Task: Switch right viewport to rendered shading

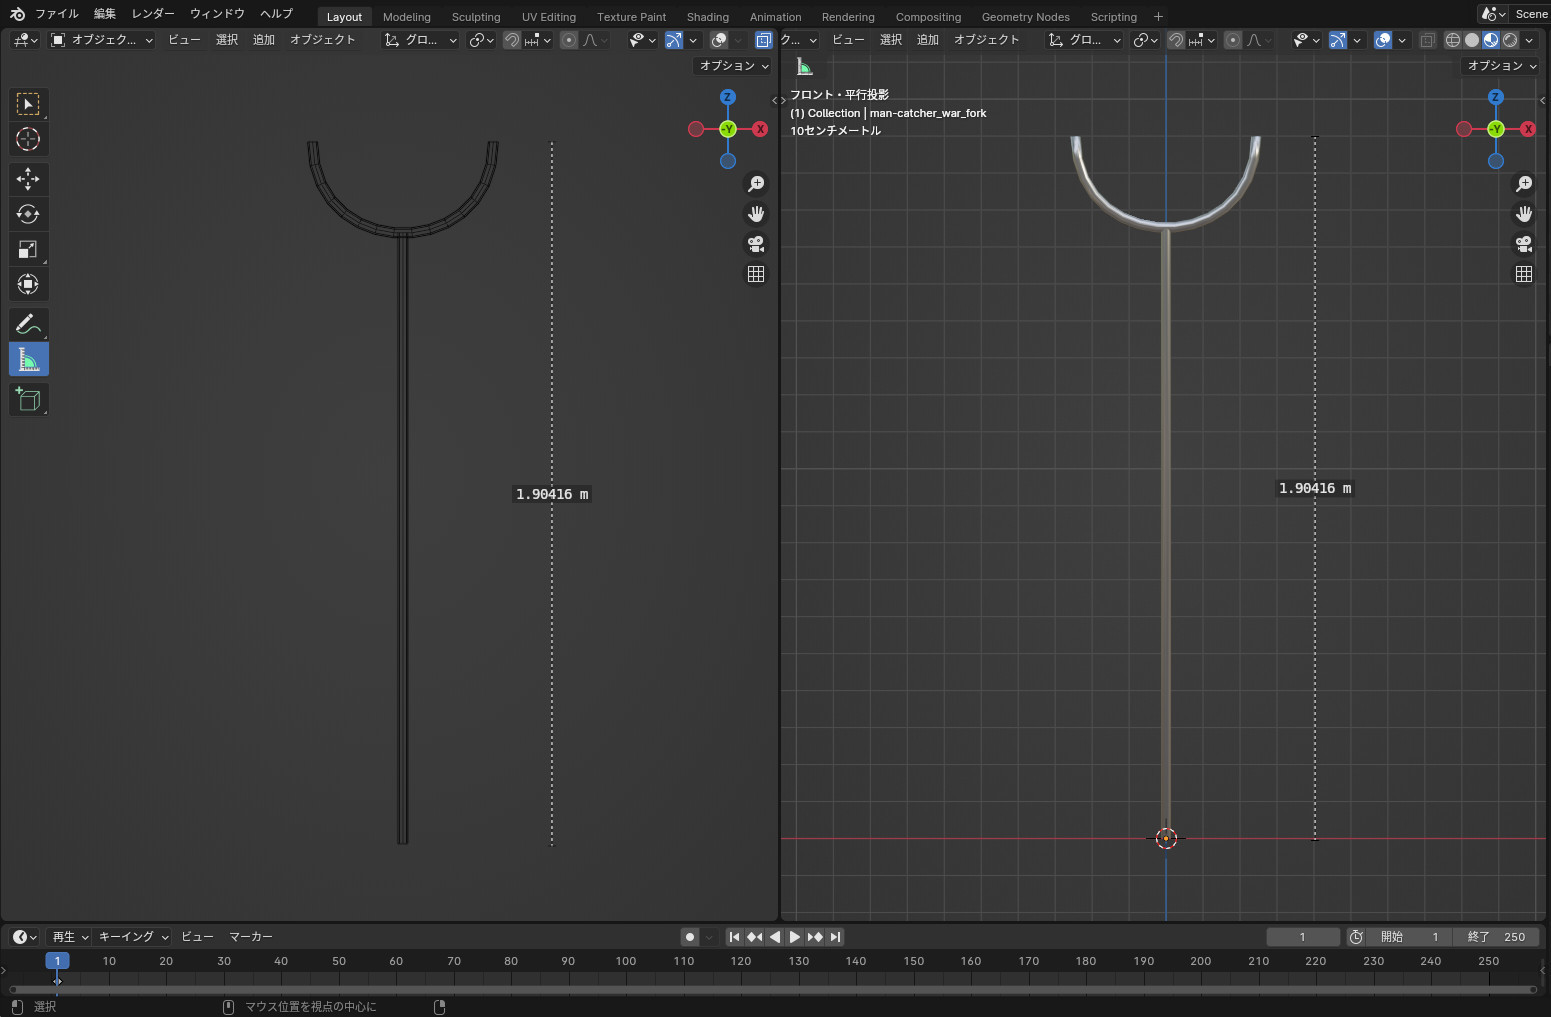Action: [x=1510, y=40]
